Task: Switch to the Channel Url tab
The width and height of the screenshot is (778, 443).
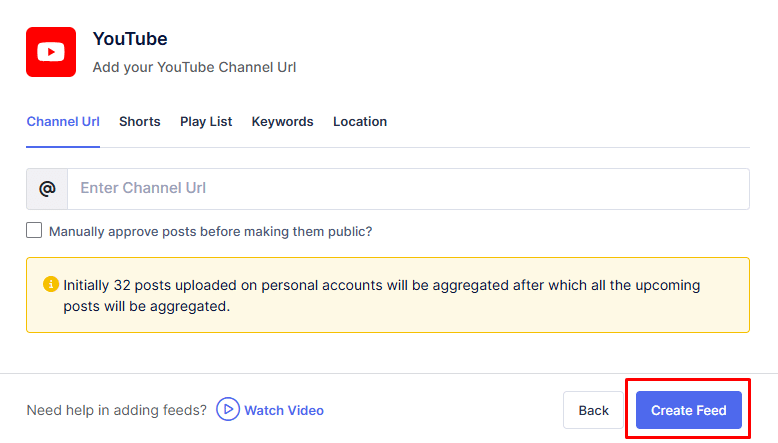Action: coord(63,122)
